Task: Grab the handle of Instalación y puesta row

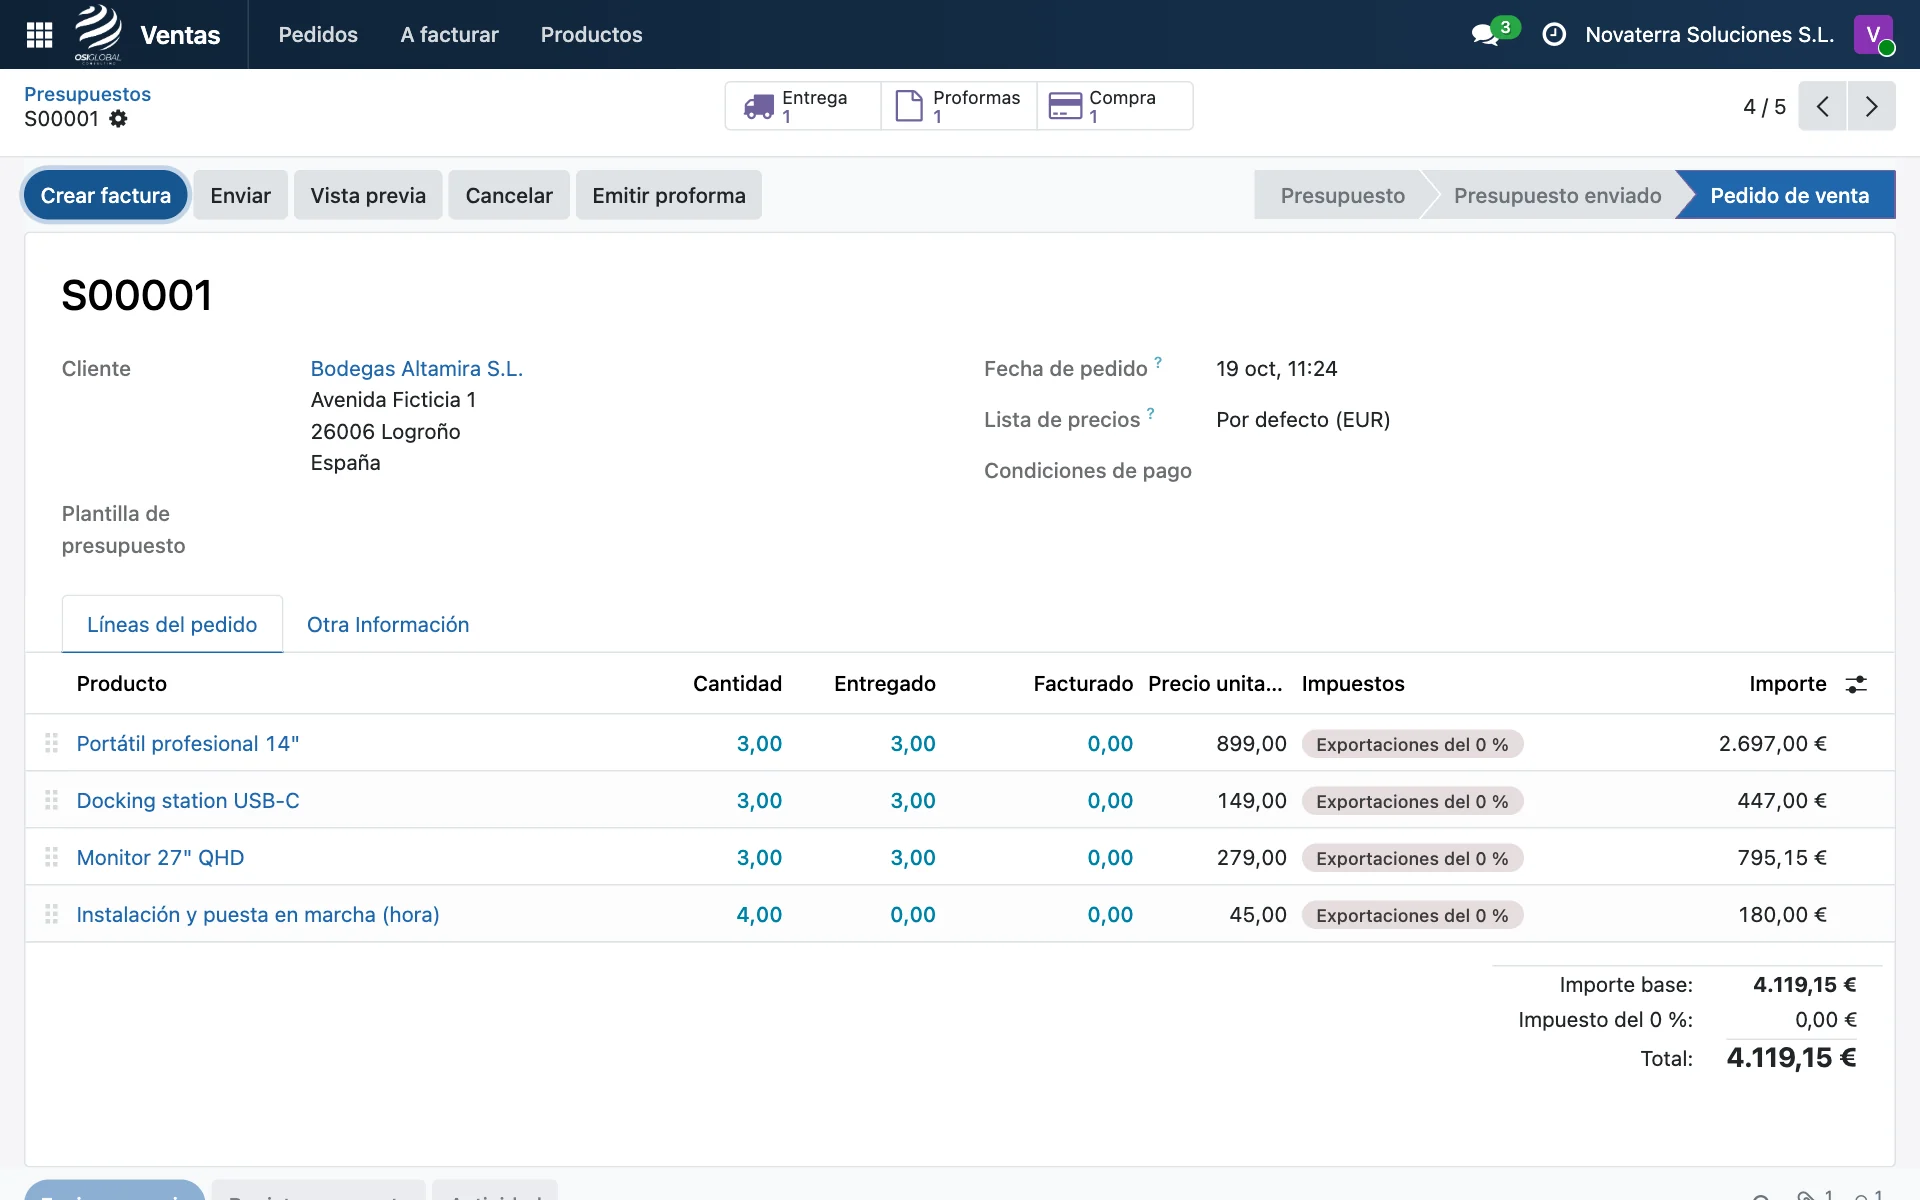Action: 51,914
